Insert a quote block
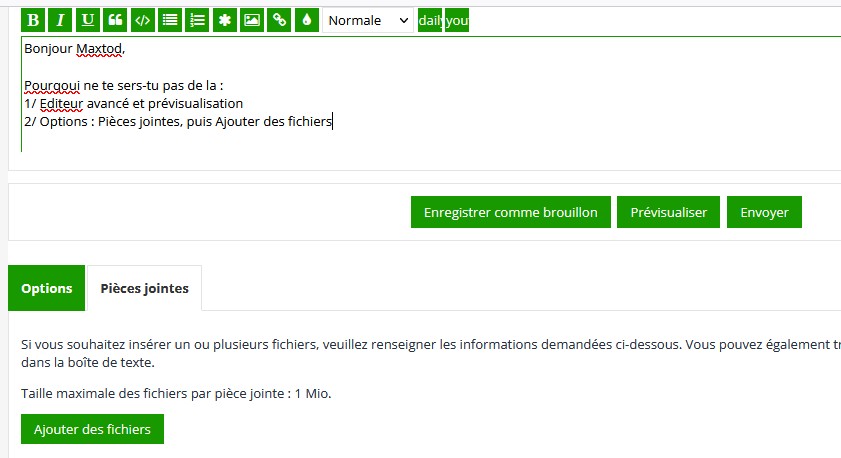Screen dimensions: 841x458 (x=115, y=20)
